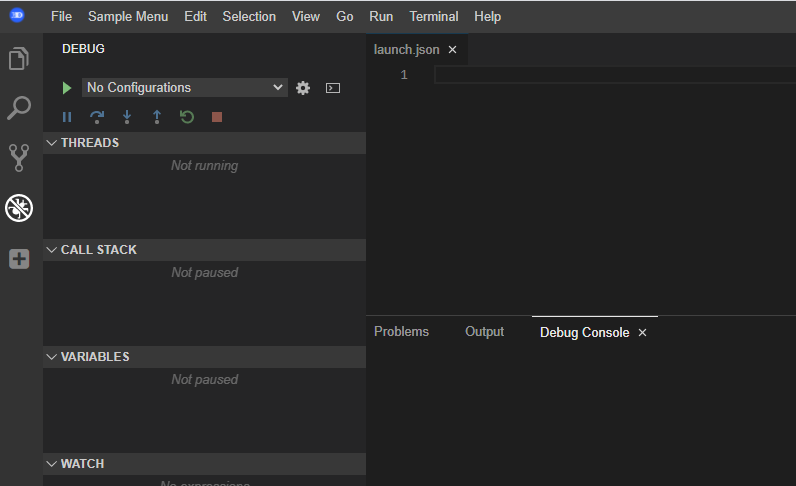This screenshot has width=796, height=486.
Task: Open the Selection menu
Action: [249, 17]
